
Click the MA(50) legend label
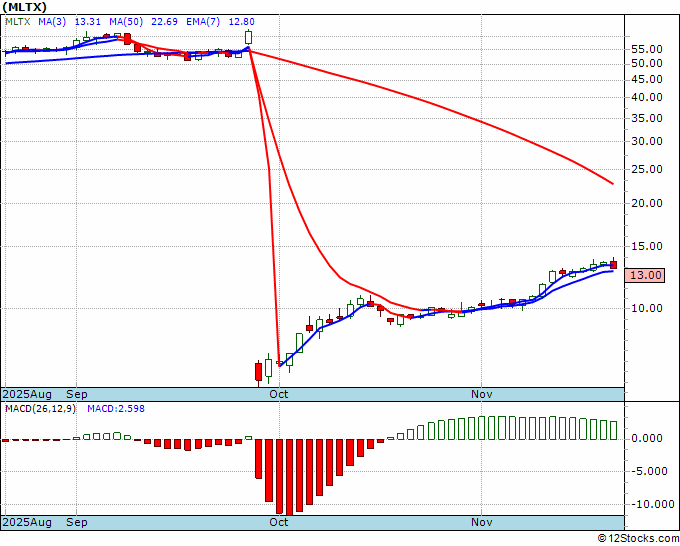pos(126,22)
